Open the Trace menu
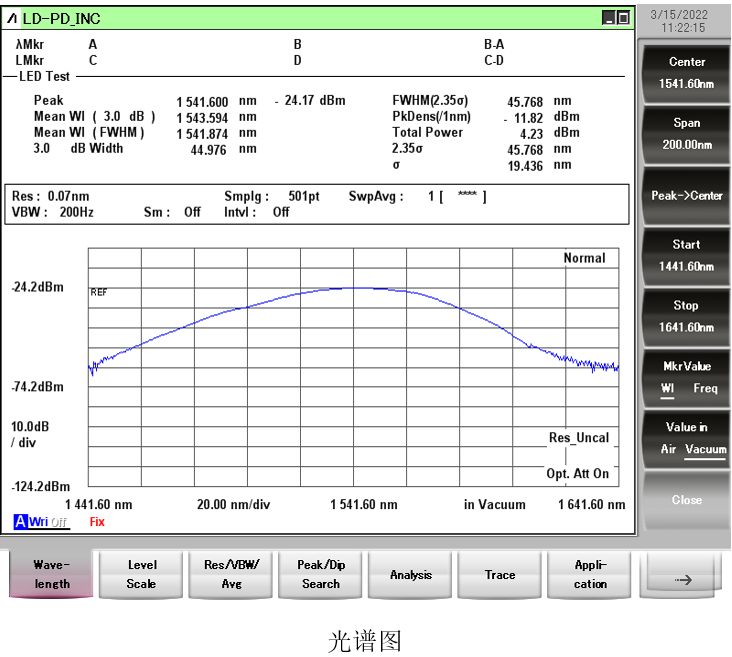Screen dimensions: 732x657 (500, 575)
